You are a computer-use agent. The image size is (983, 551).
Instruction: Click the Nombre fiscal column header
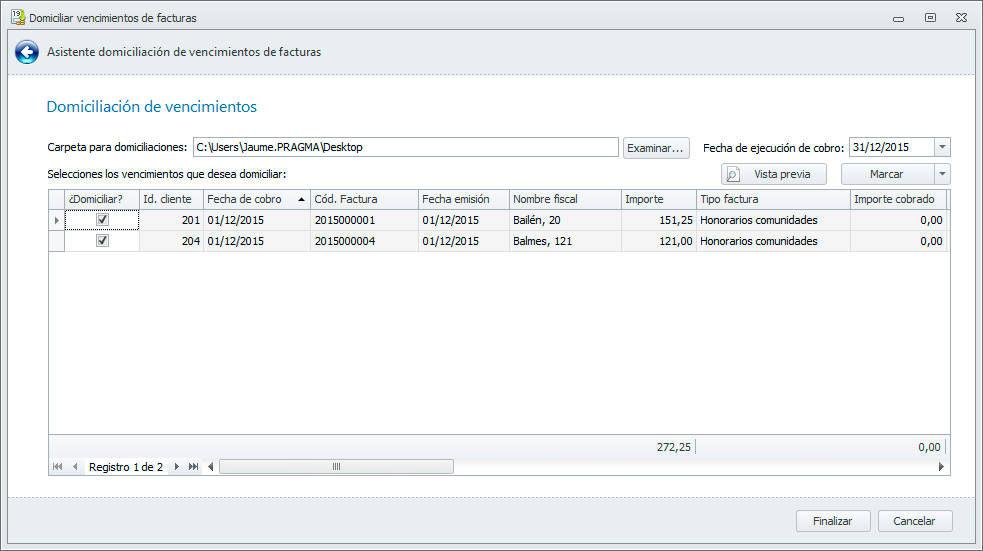point(565,199)
